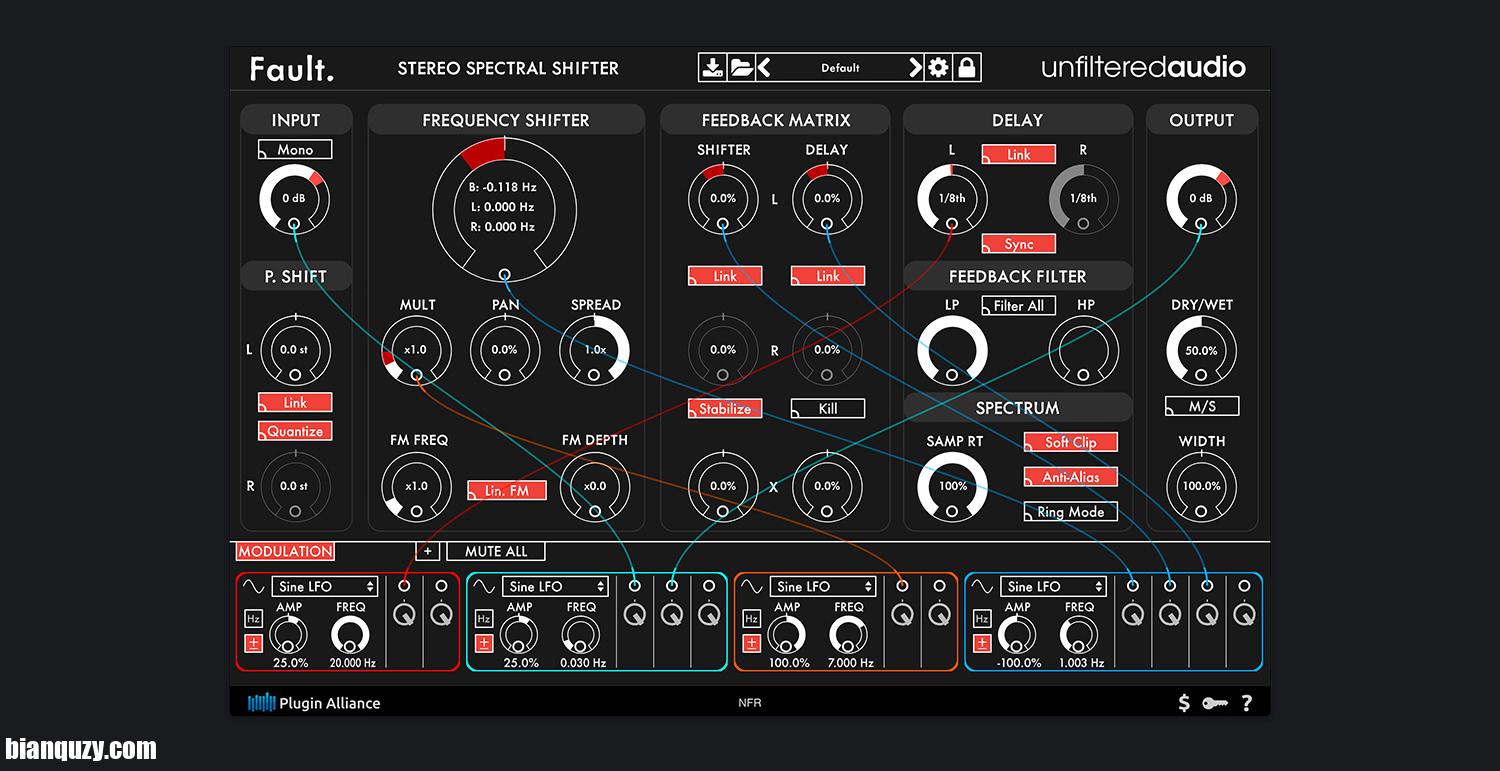Toggle the Quantize pitch shift button
This screenshot has width=1500, height=771.
point(295,431)
